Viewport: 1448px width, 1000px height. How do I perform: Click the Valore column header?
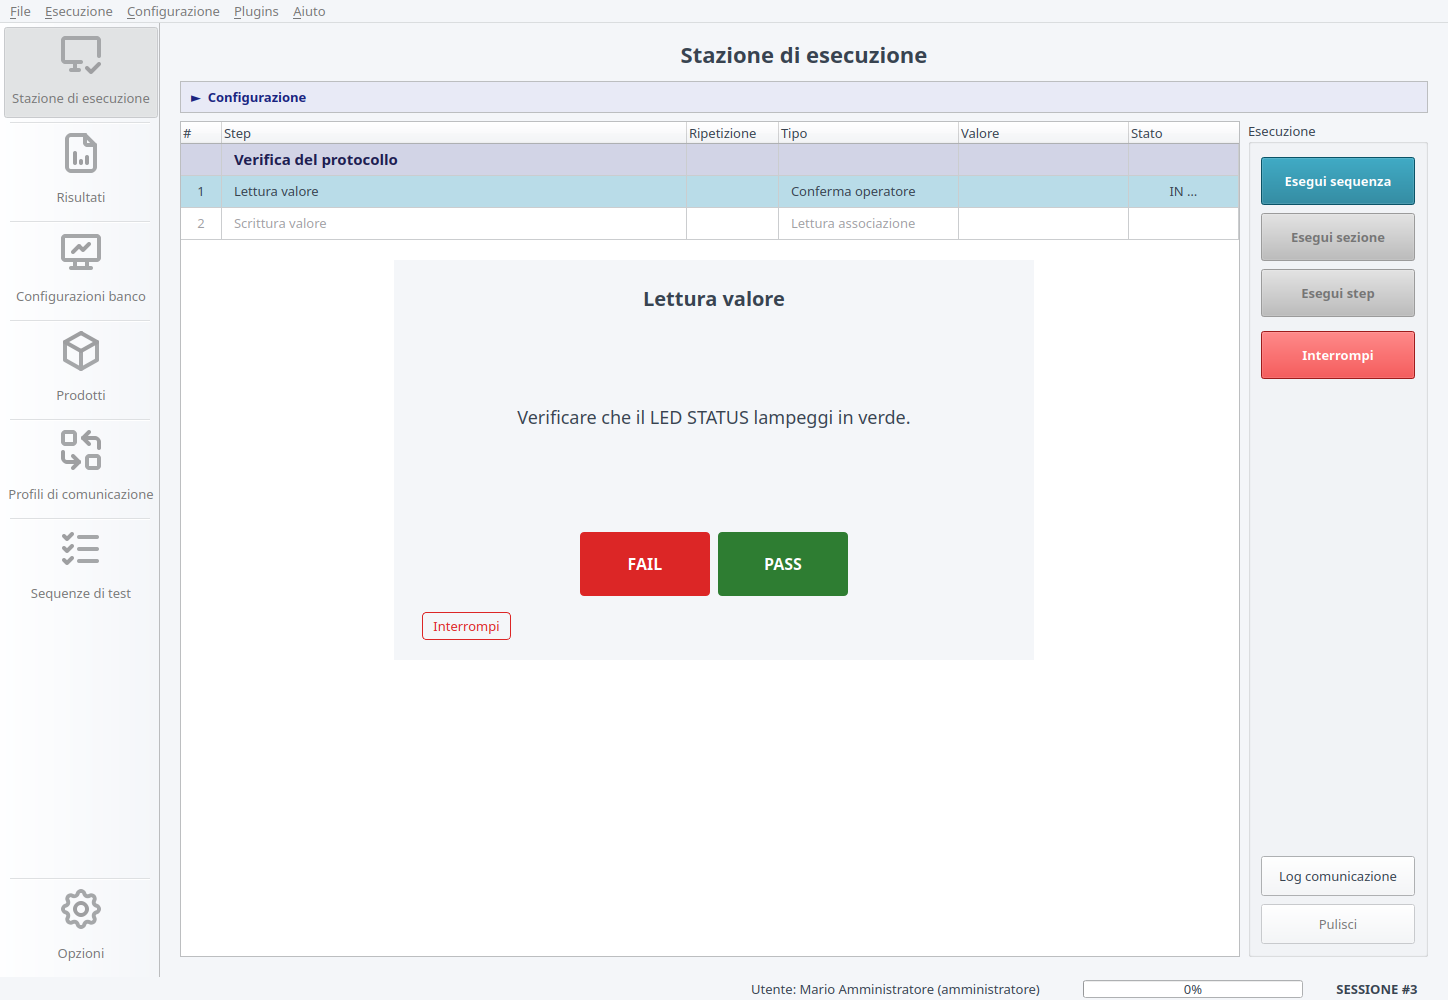[1043, 133]
